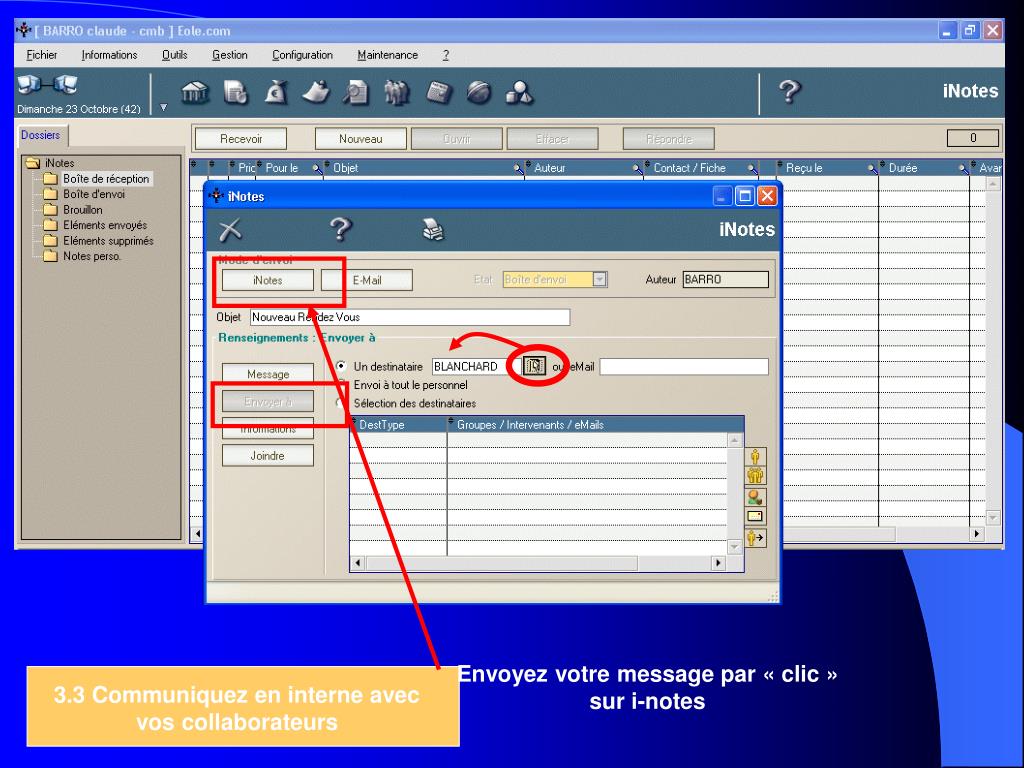Sort by the Reçu le column header
Image resolution: width=1024 pixels, height=768 pixels.
pyautogui.click(x=827, y=168)
